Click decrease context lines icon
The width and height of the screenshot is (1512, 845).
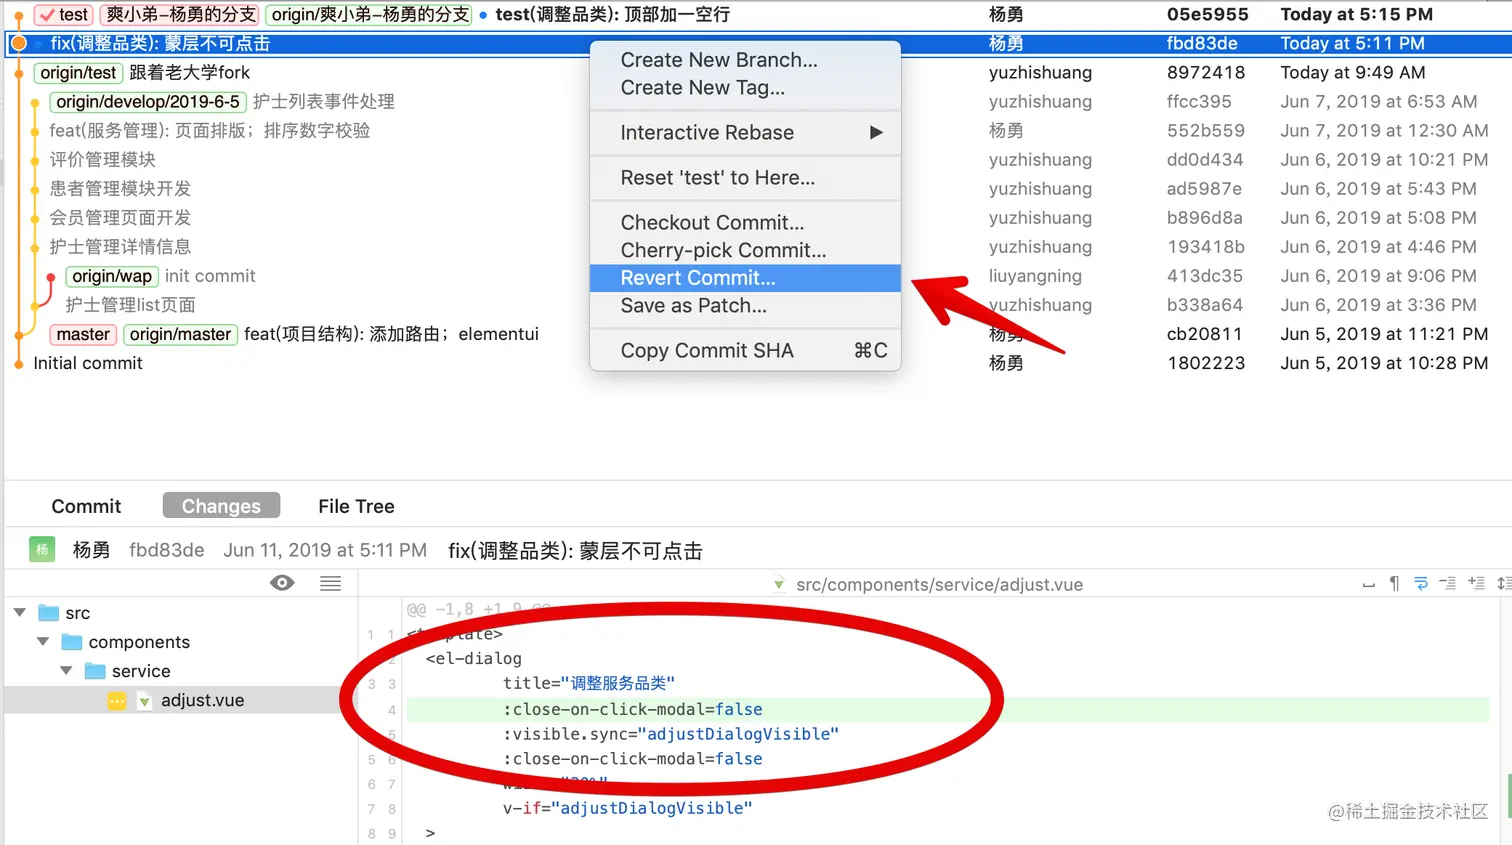(1448, 584)
